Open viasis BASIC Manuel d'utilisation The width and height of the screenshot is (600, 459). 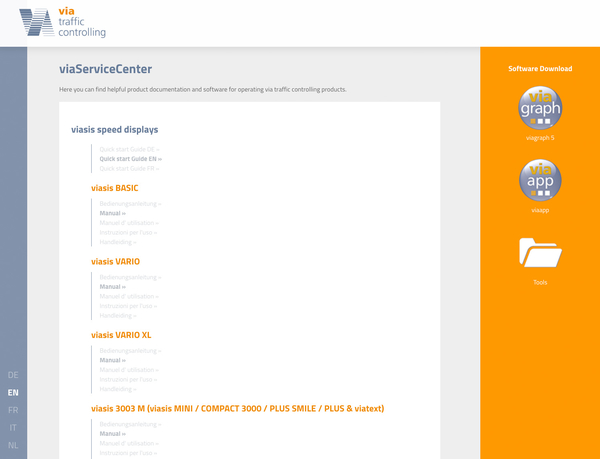129,223
